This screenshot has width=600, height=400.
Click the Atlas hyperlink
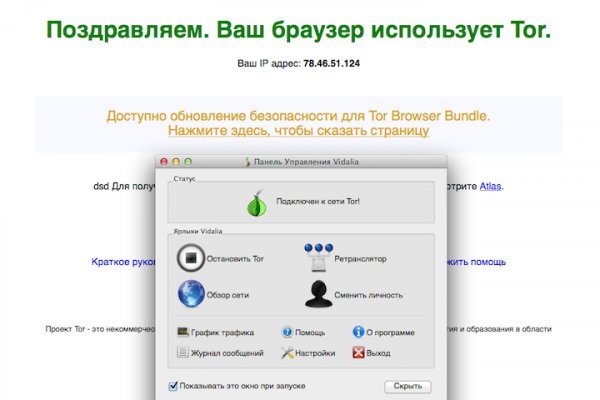click(490, 185)
